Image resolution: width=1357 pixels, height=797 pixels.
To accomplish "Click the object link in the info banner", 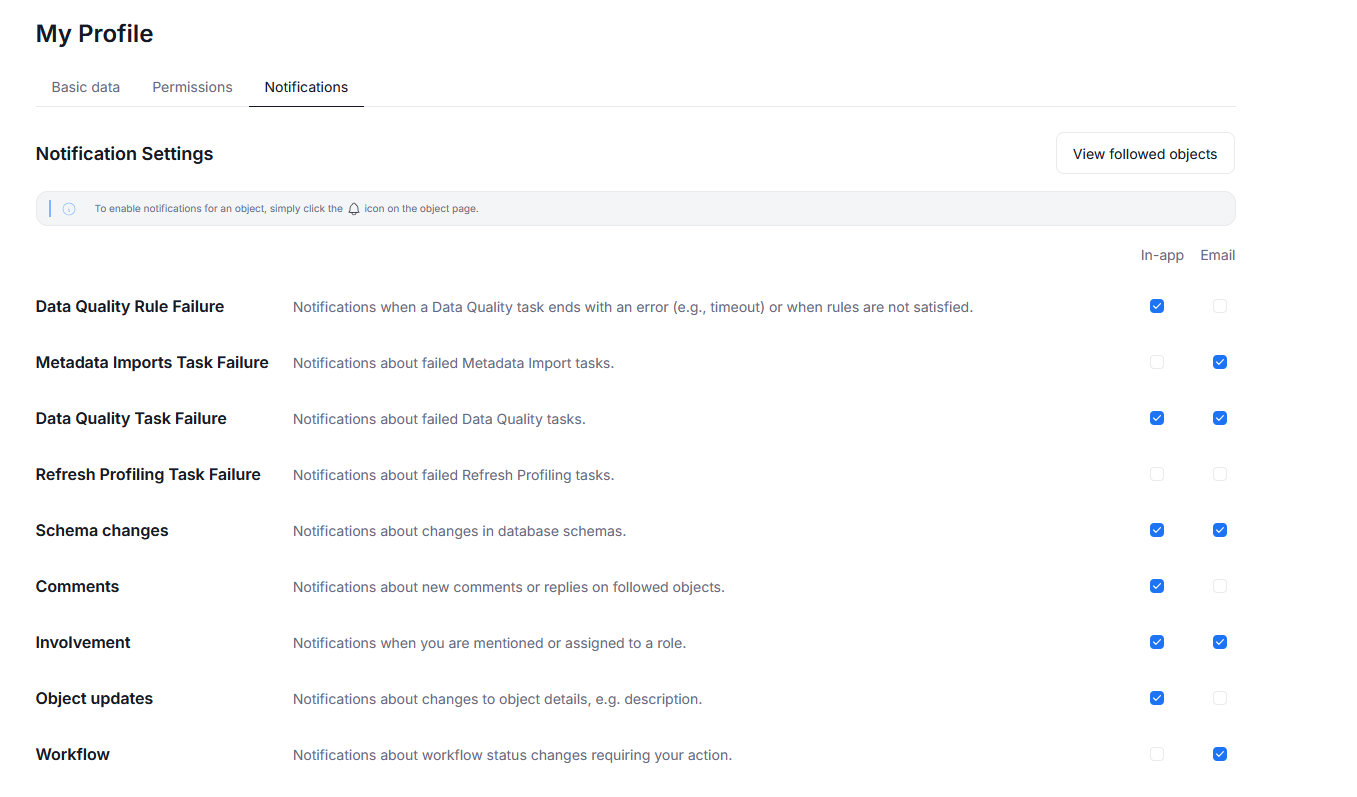I will pyautogui.click(x=249, y=209).
